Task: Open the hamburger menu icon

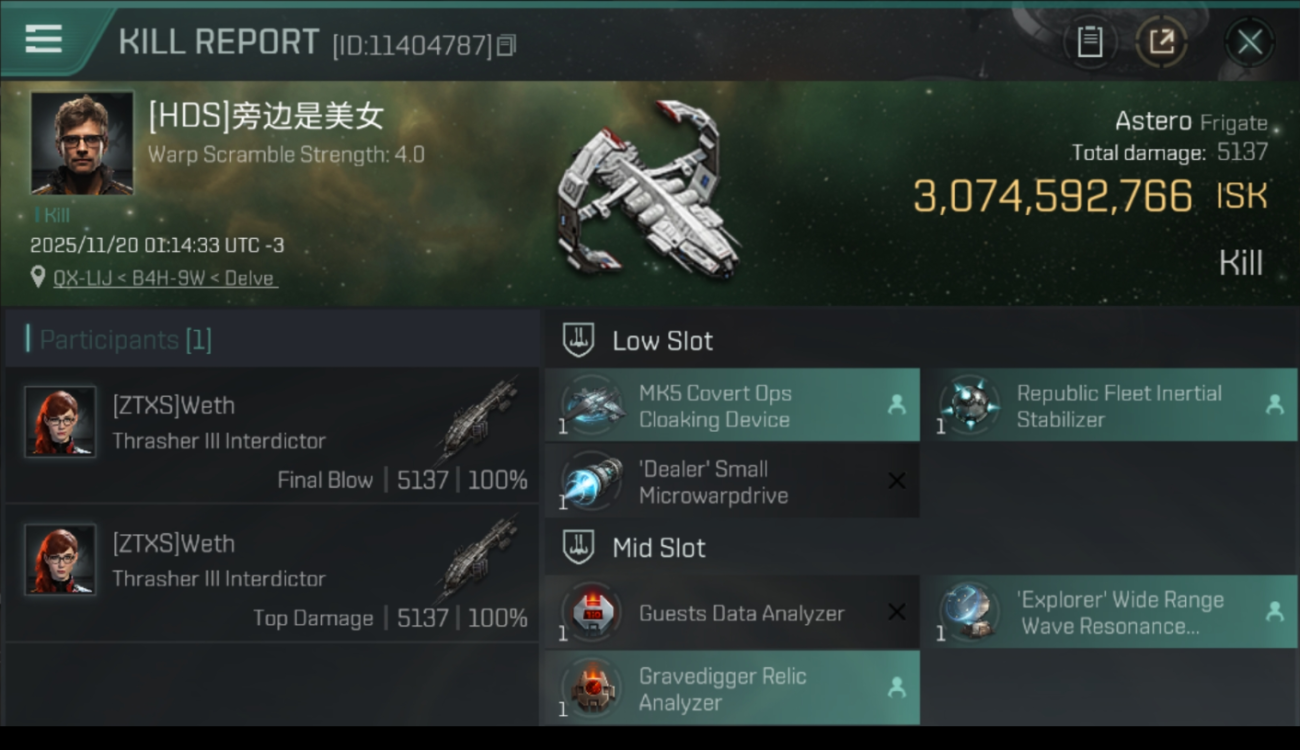Action: (43, 40)
